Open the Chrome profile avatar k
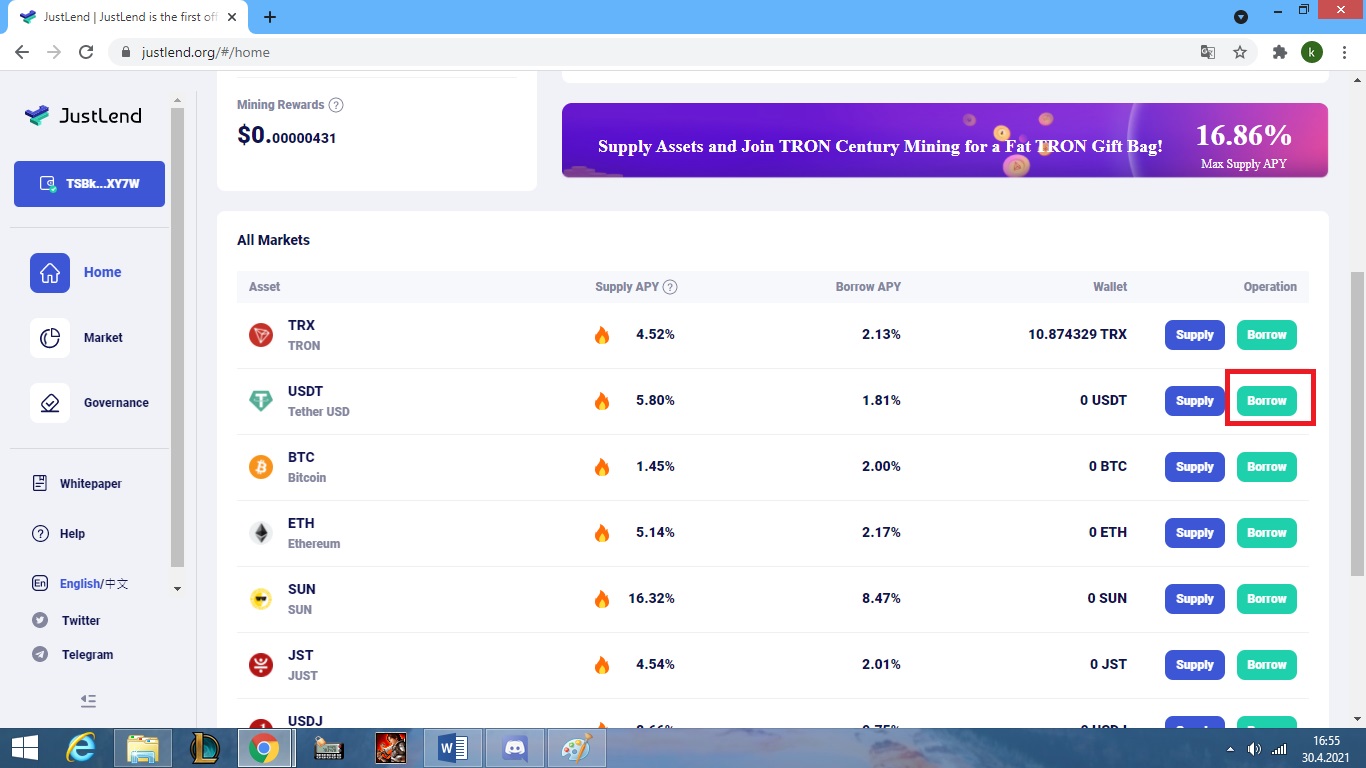 pyautogui.click(x=1312, y=52)
